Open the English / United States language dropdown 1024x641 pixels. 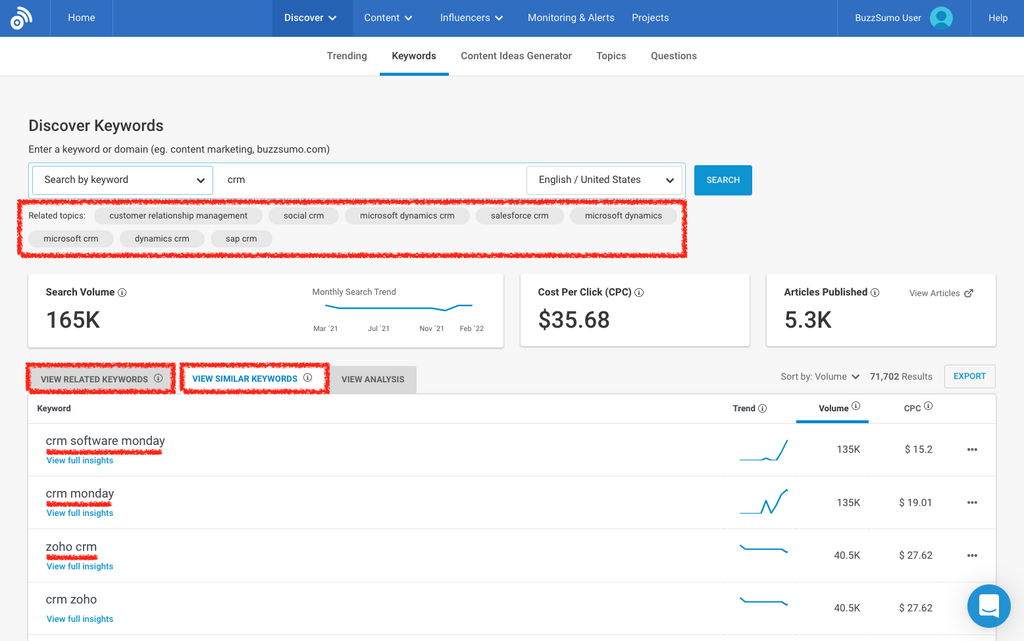[x=606, y=180]
